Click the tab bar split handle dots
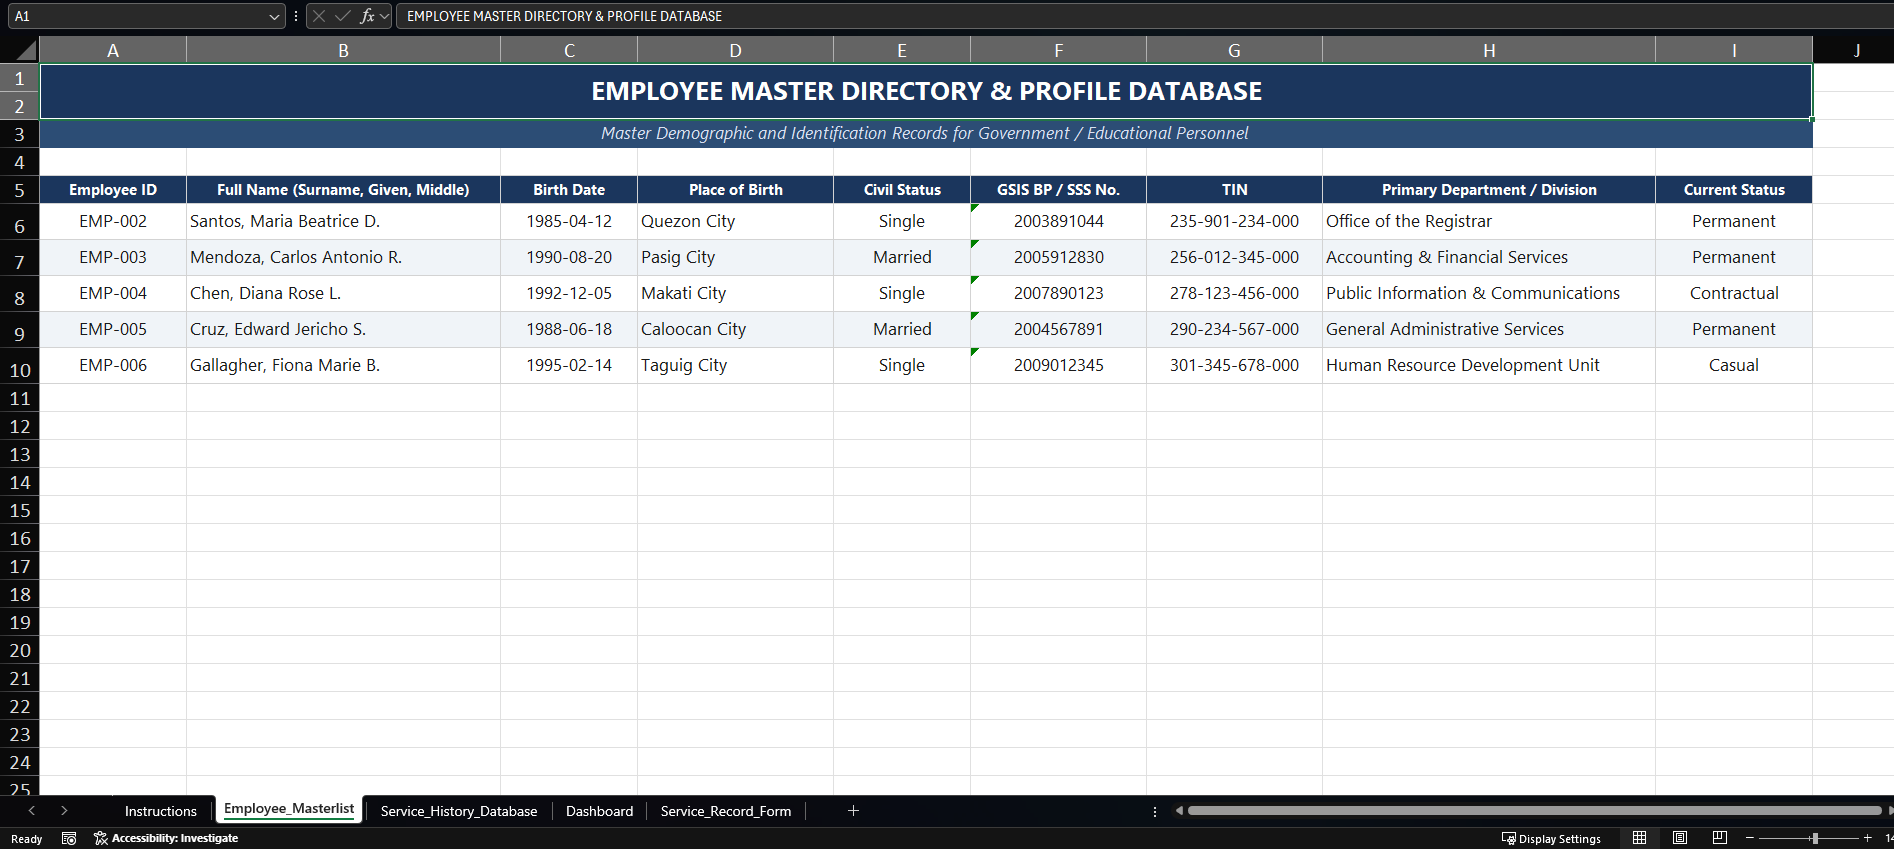The height and width of the screenshot is (849, 1894). tap(1155, 811)
